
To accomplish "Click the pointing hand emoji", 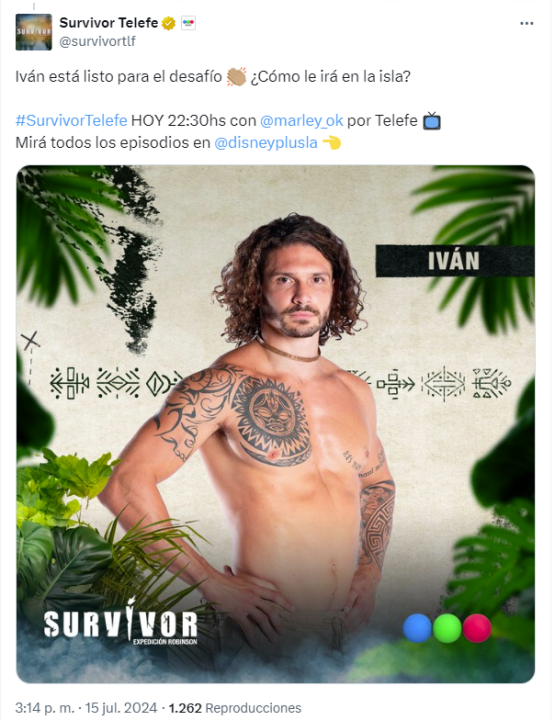I will click(x=331, y=143).
